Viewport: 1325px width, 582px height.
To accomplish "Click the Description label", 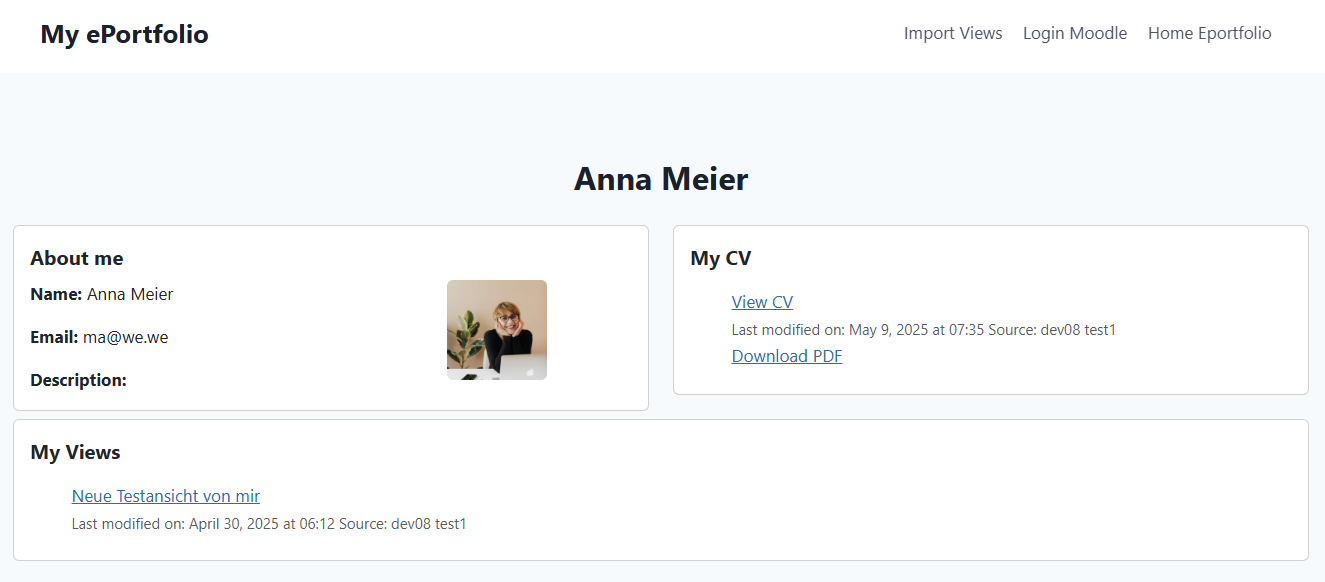I will tap(78, 380).
